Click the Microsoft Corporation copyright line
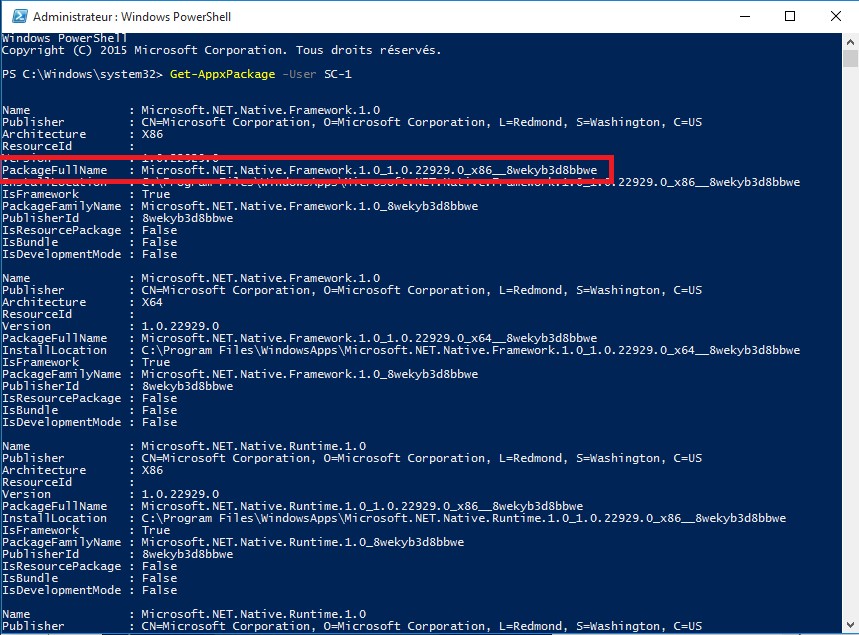The width and height of the screenshot is (859, 635). pos(221,50)
